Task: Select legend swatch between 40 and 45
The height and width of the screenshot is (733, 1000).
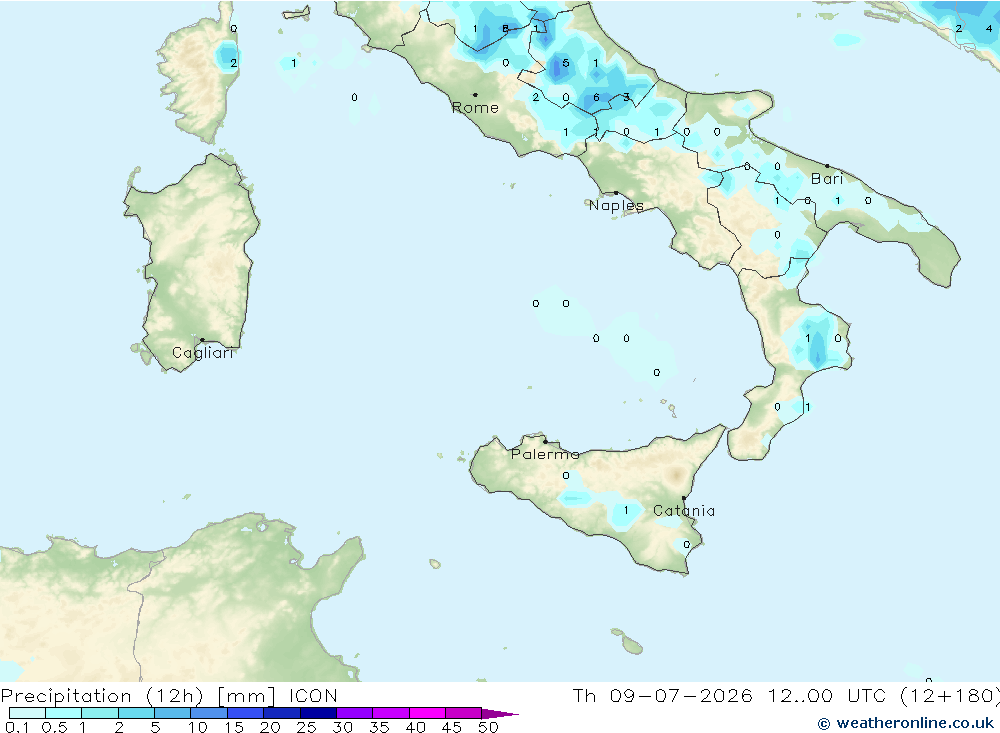Action: [427, 713]
